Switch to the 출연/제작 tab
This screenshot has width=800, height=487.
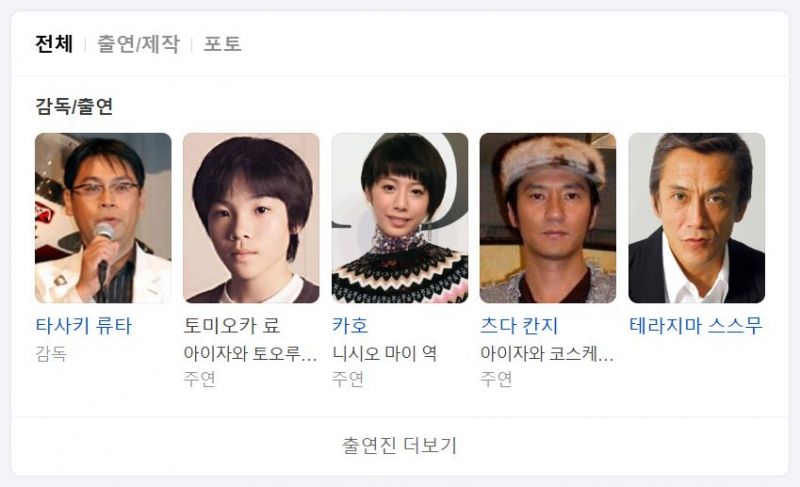pyautogui.click(x=138, y=44)
